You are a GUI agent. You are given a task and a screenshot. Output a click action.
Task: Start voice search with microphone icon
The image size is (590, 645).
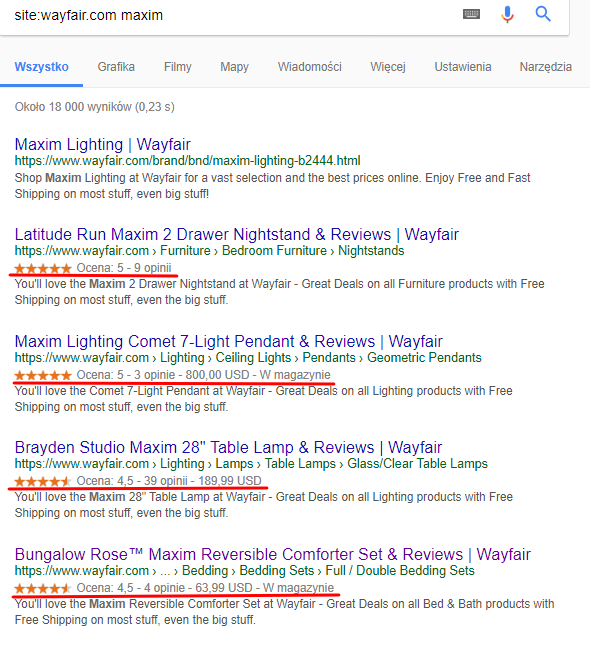pos(507,14)
